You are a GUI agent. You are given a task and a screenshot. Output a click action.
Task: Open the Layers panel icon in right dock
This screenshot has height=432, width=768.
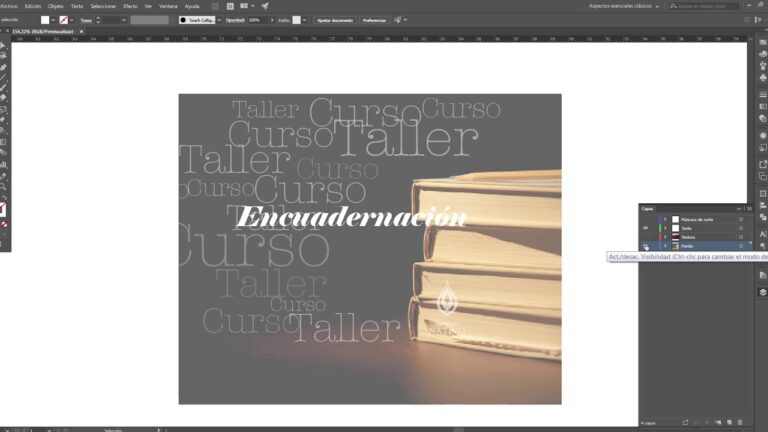[x=762, y=292]
